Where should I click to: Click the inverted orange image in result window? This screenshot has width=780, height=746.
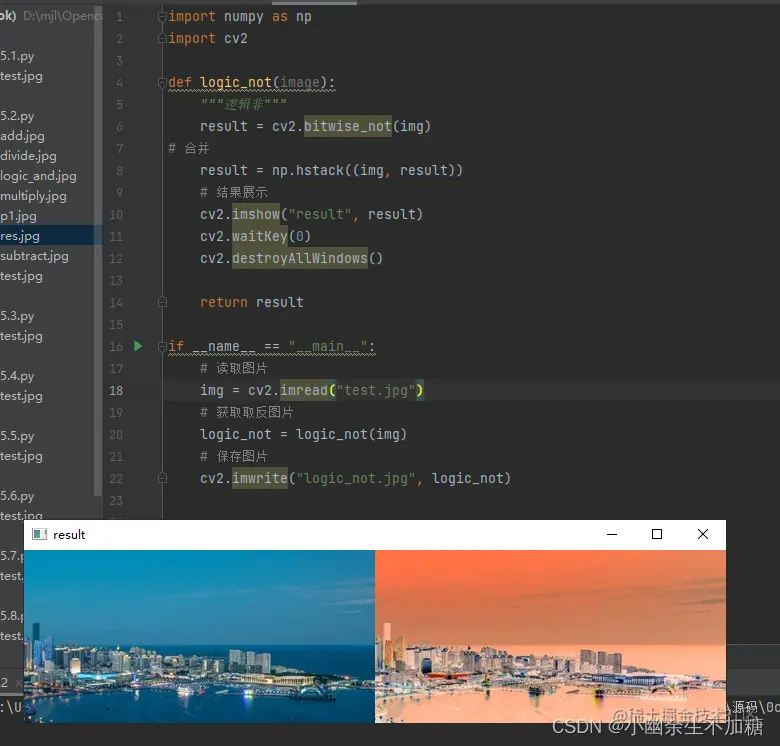pos(550,636)
